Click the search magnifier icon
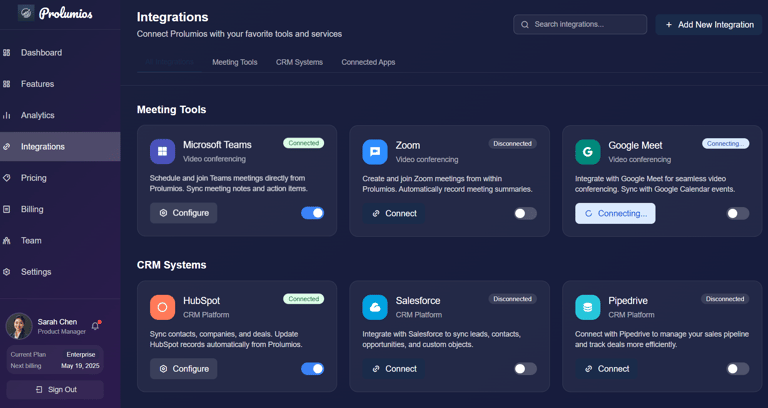The image size is (768, 408). pyautogui.click(x=525, y=24)
